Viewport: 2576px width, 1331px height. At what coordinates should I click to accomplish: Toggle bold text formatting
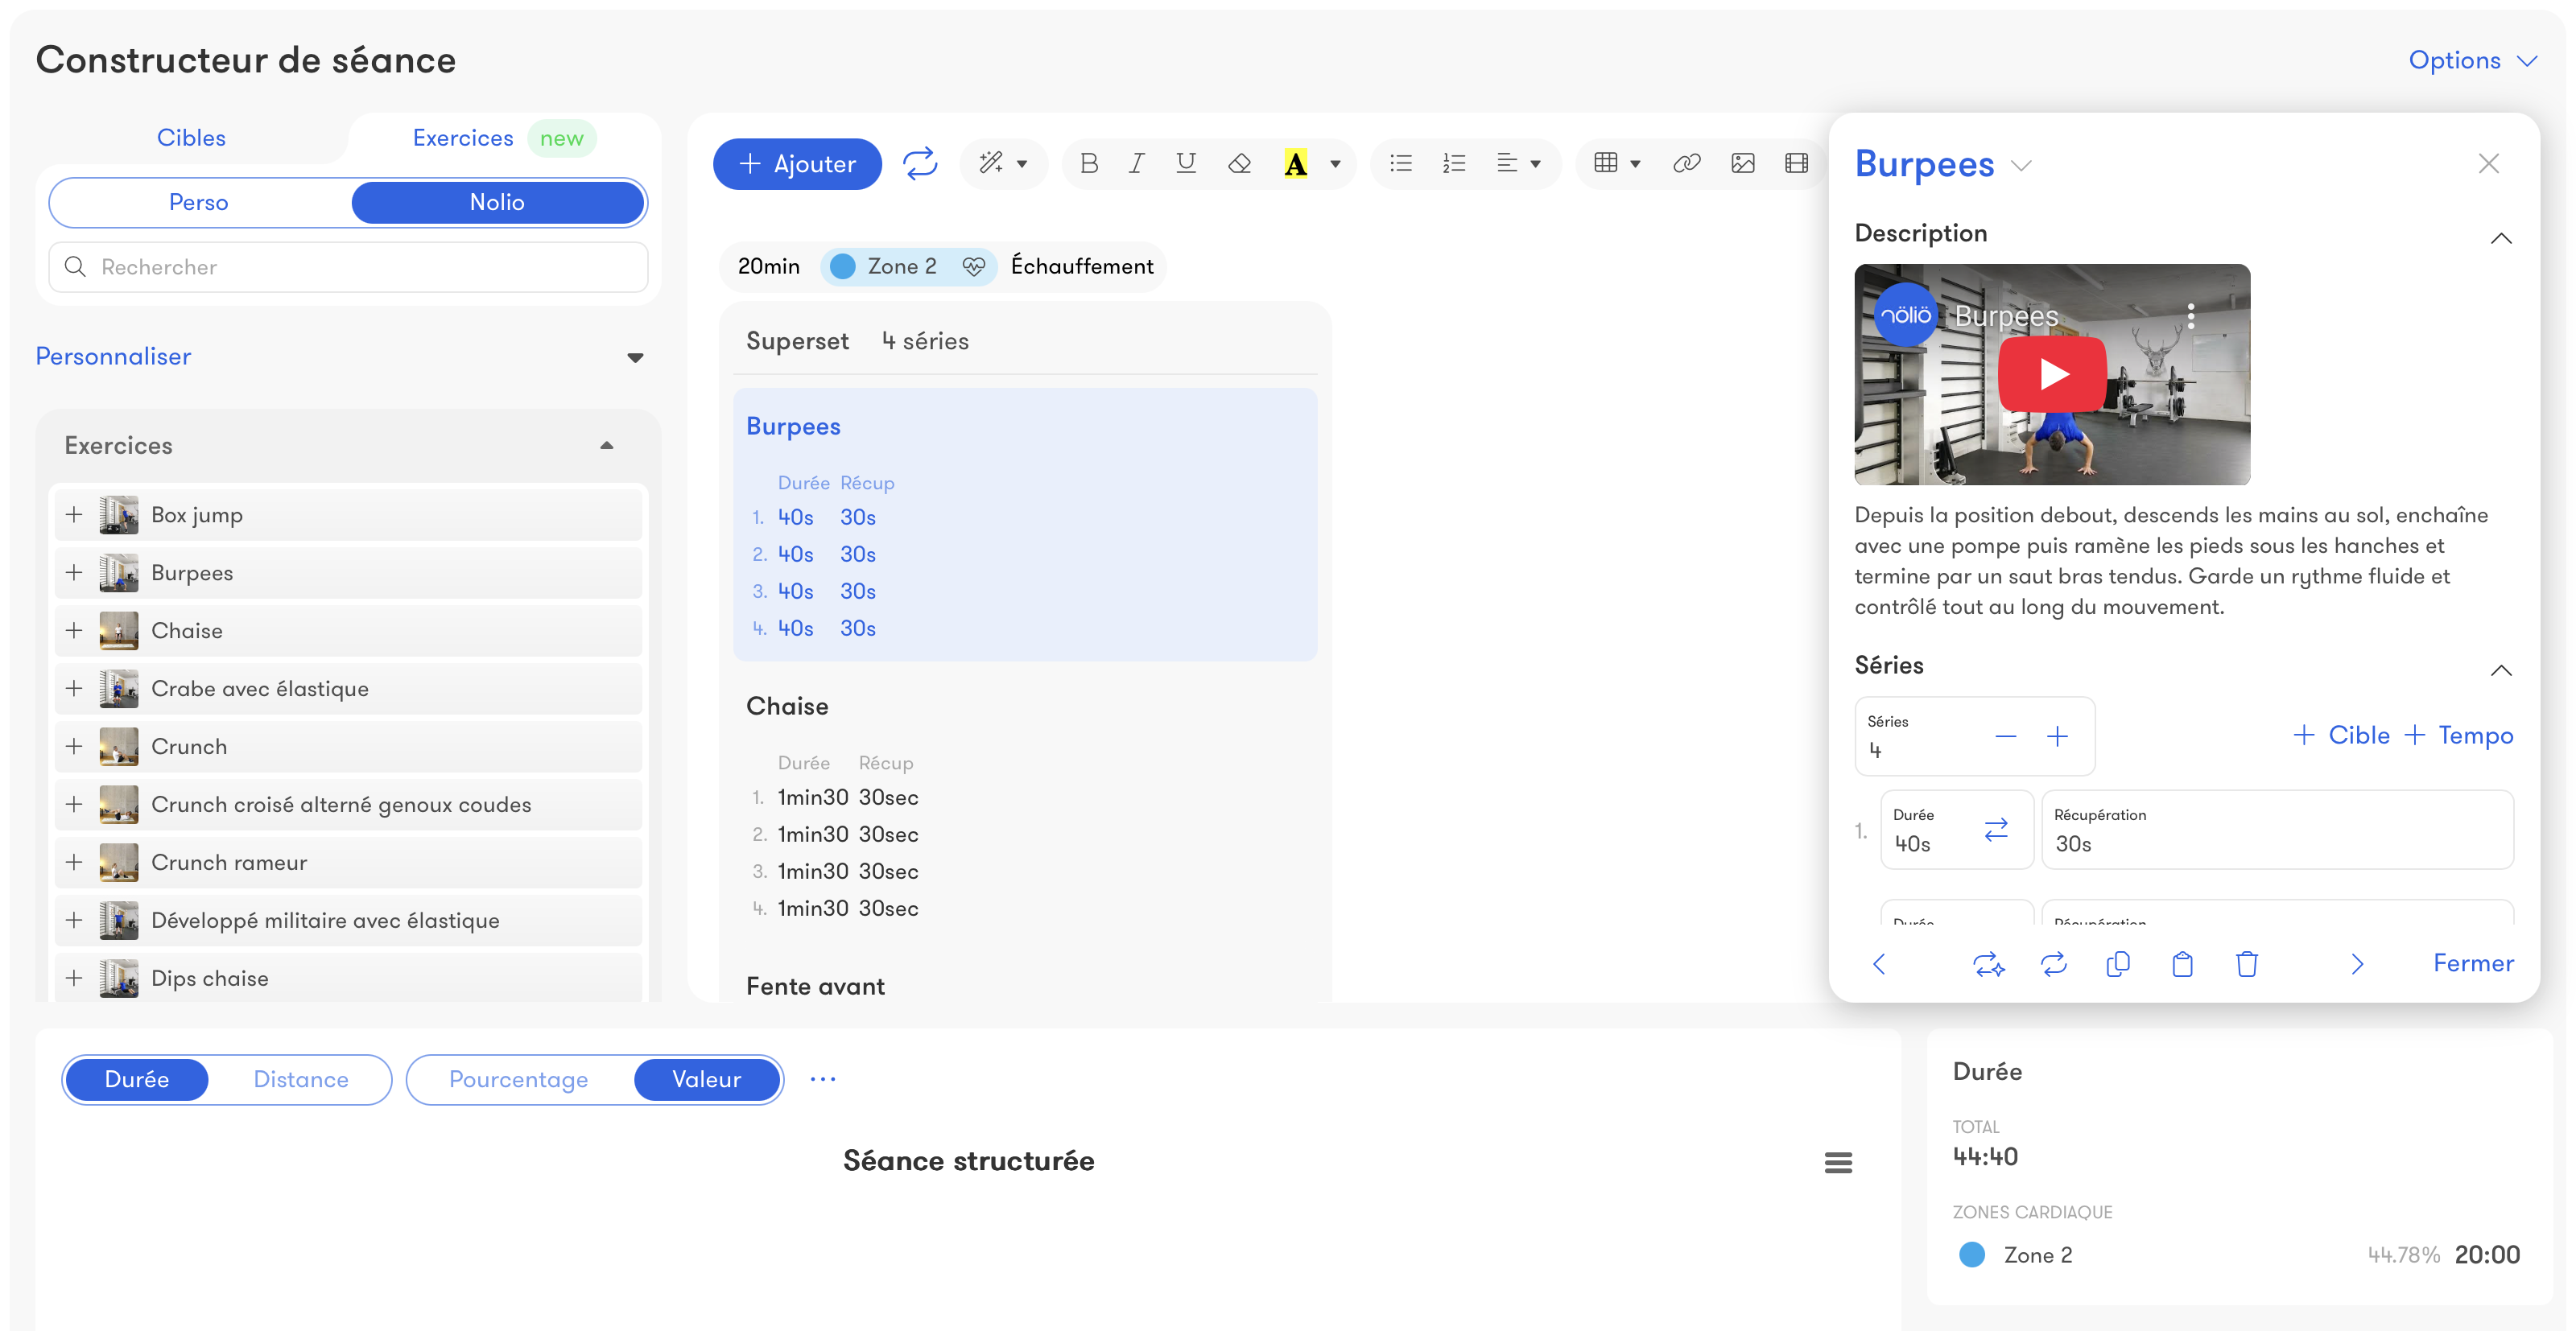pos(1089,163)
